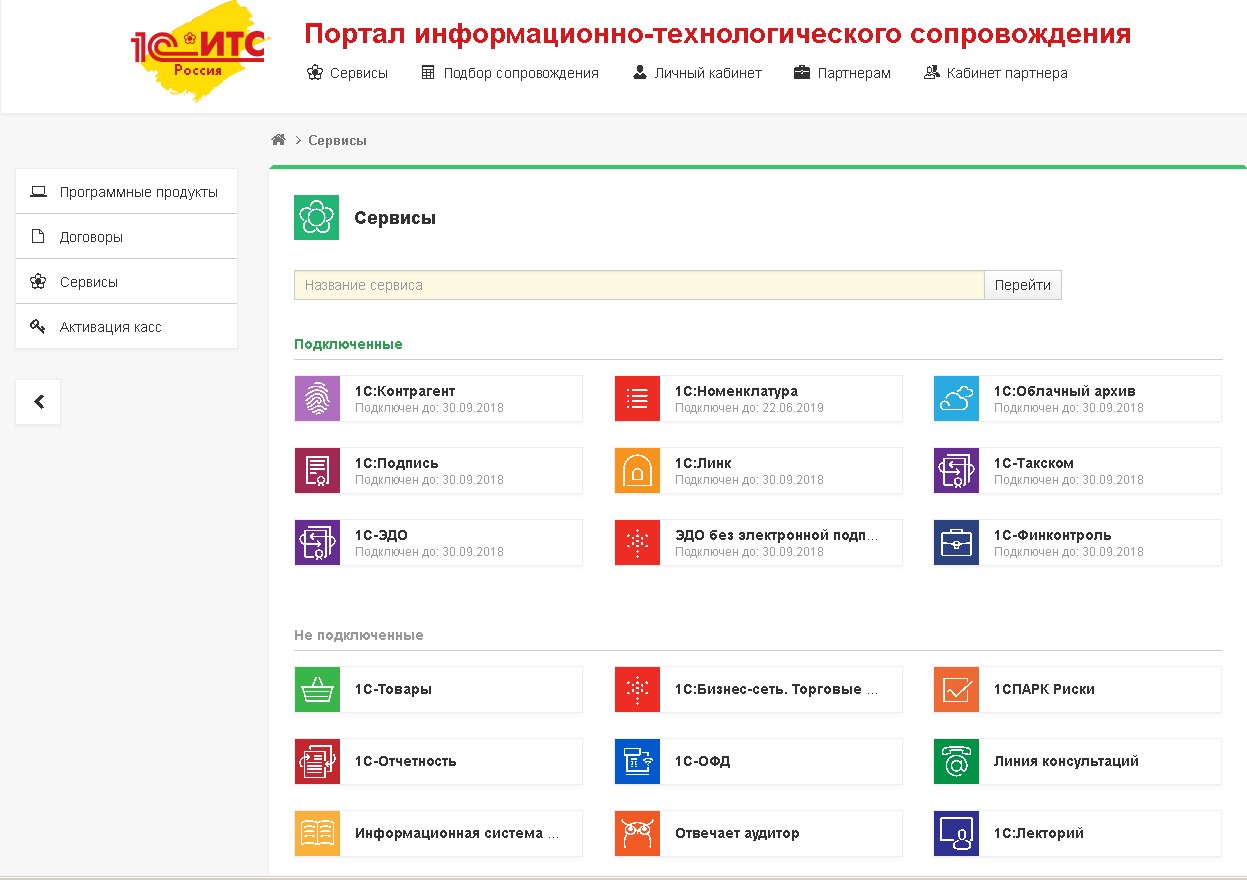Open Сервисы in the top navigation
This screenshot has width=1247, height=880.
pos(347,73)
